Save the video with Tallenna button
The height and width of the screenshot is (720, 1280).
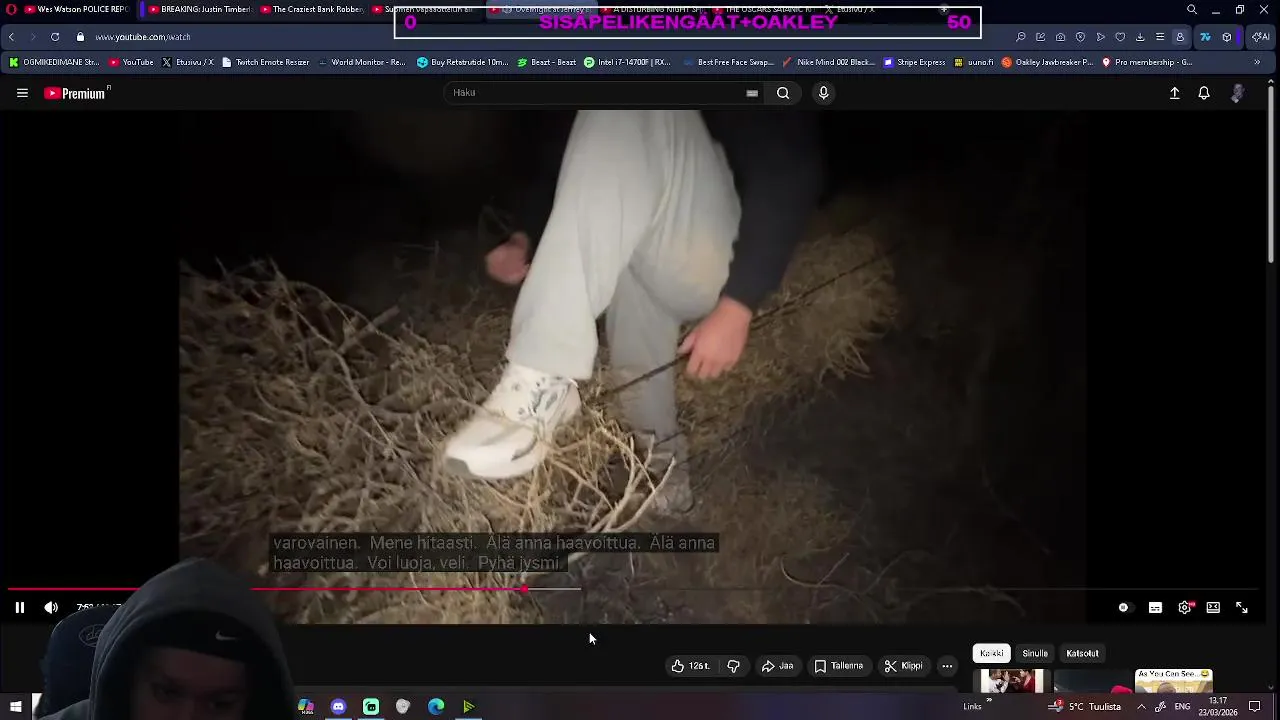click(838, 666)
